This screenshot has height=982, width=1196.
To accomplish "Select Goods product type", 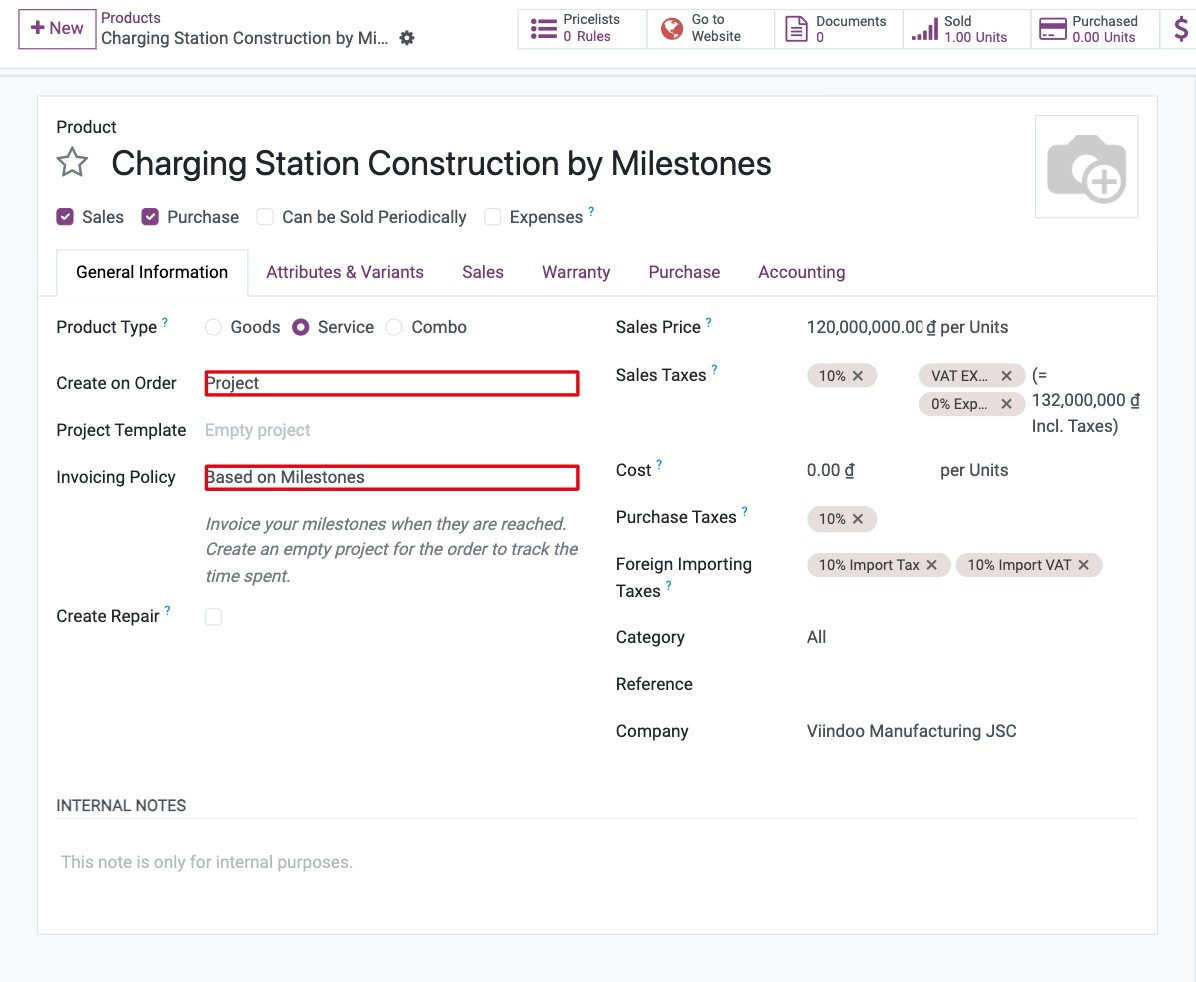I will coord(214,327).
